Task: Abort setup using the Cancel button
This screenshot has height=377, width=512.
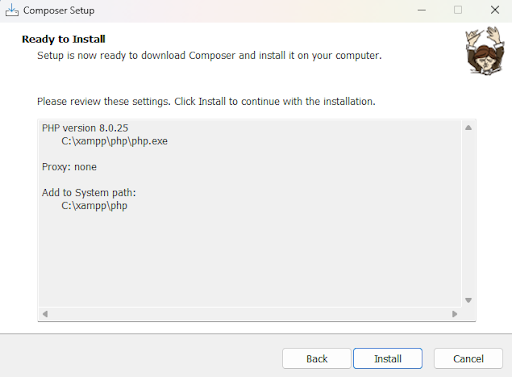Action: coord(468,359)
